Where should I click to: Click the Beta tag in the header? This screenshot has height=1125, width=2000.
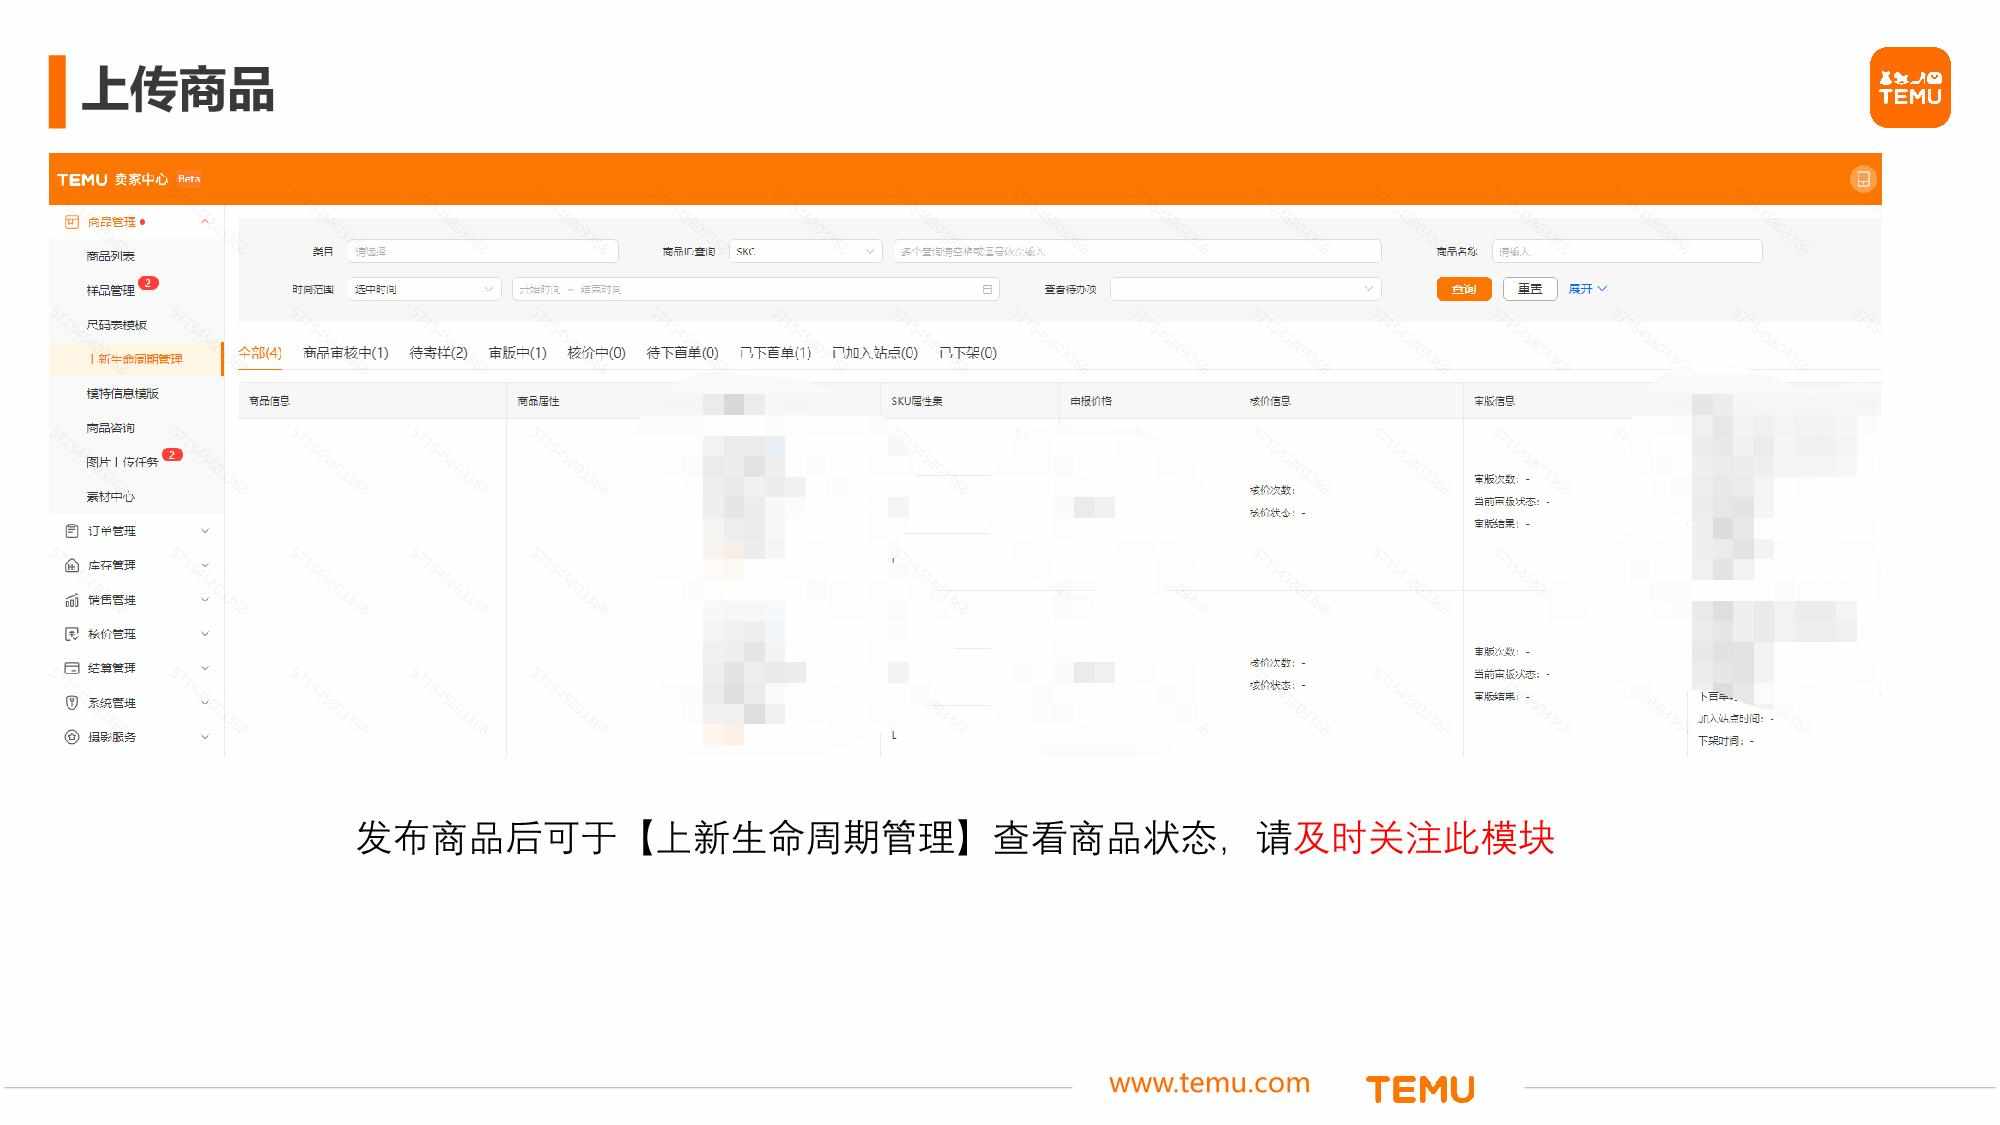[x=189, y=179]
